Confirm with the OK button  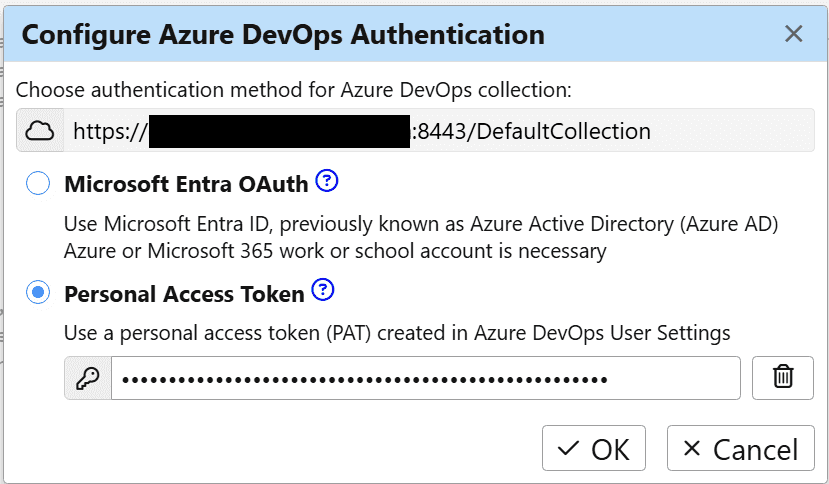coord(594,448)
